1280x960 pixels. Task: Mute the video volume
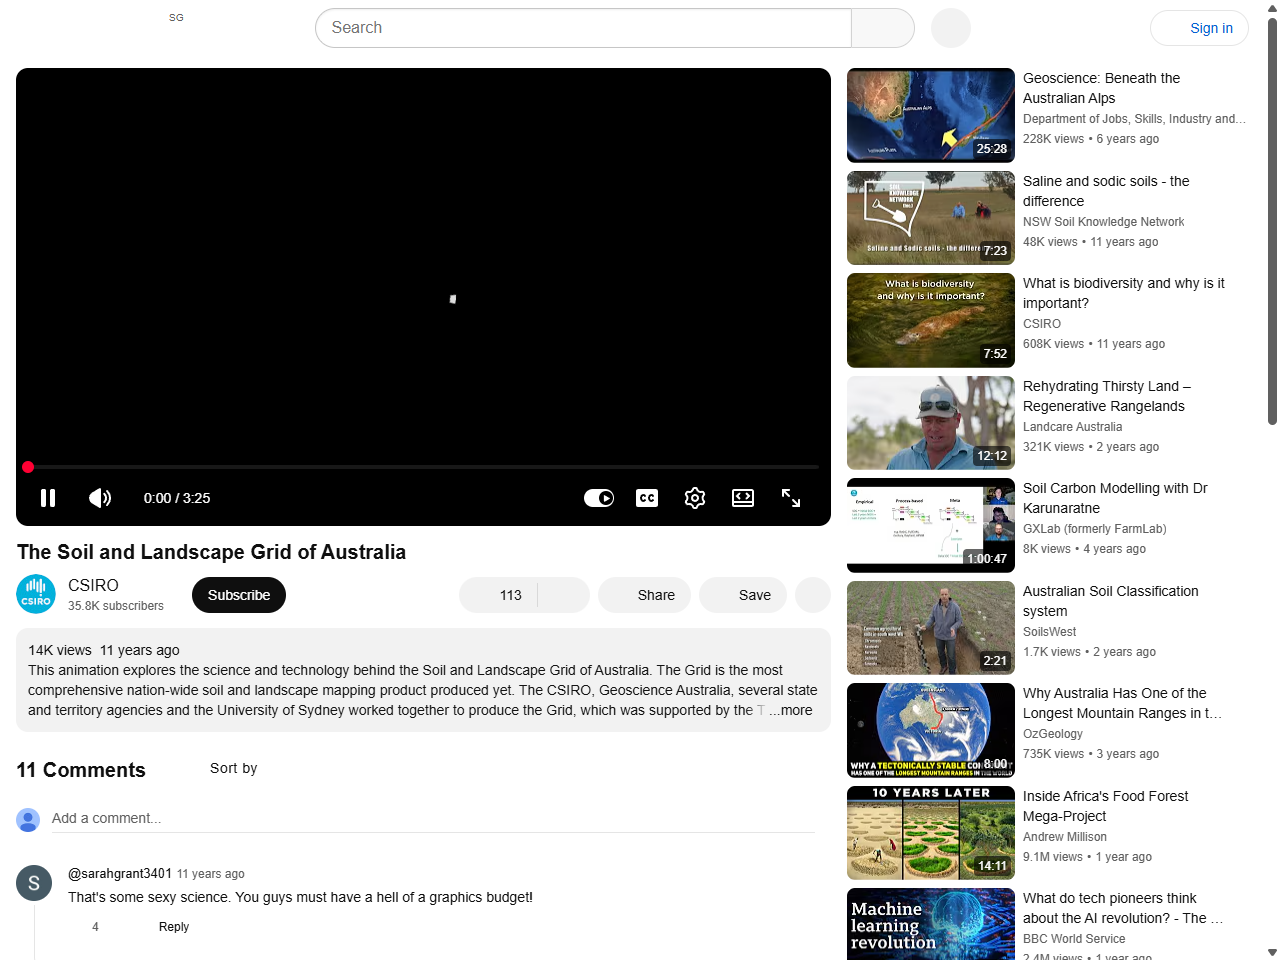pyautogui.click(x=100, y=498)
